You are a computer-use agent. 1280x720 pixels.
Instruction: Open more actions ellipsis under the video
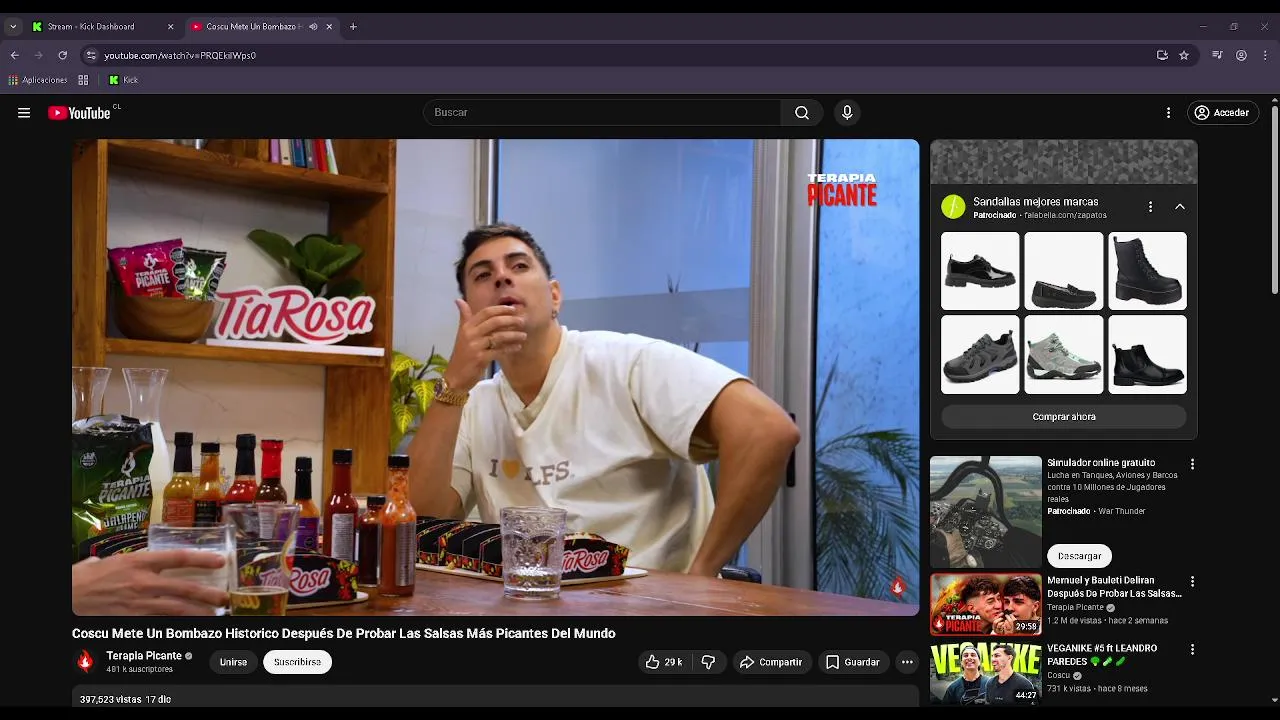coord(907,662)
